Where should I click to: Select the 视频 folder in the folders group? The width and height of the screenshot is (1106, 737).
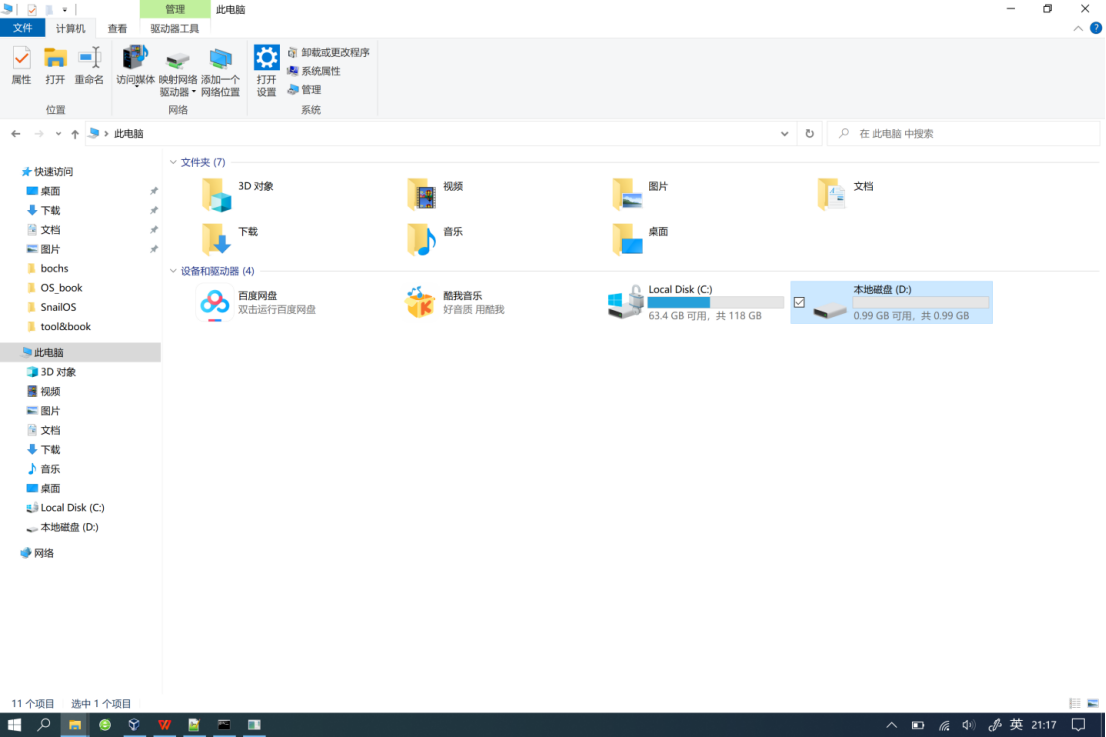click(x=436, y=193)
